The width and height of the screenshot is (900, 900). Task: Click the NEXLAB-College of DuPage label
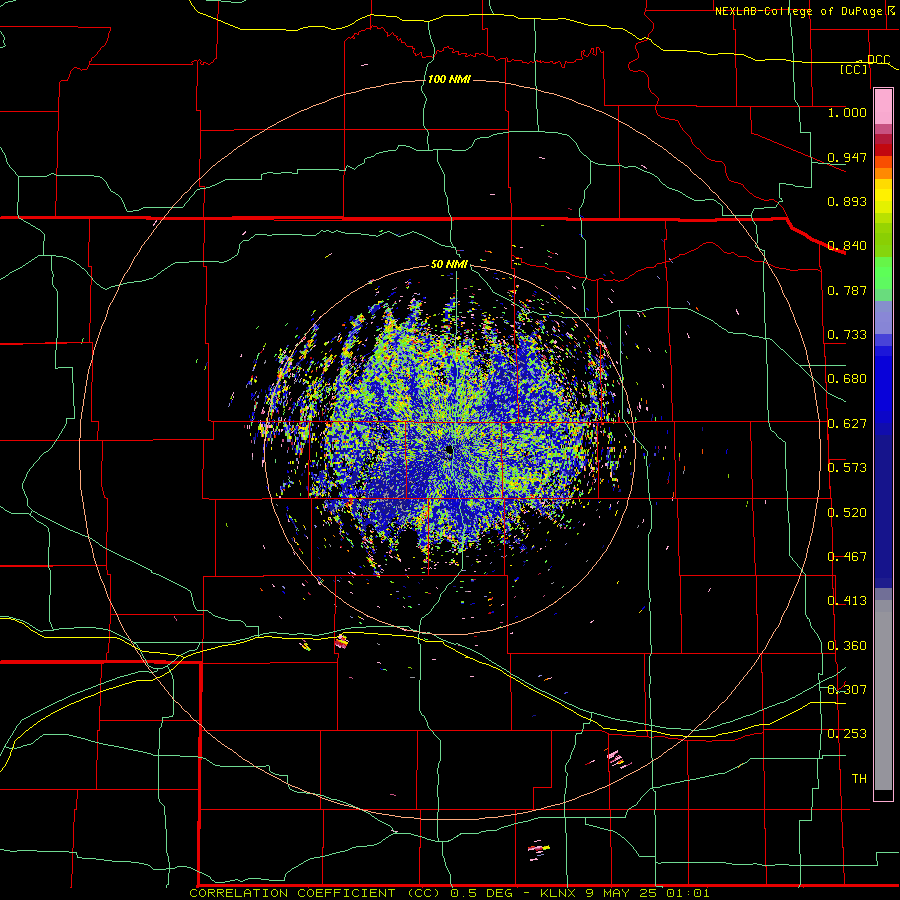click(x=798, y=11)
